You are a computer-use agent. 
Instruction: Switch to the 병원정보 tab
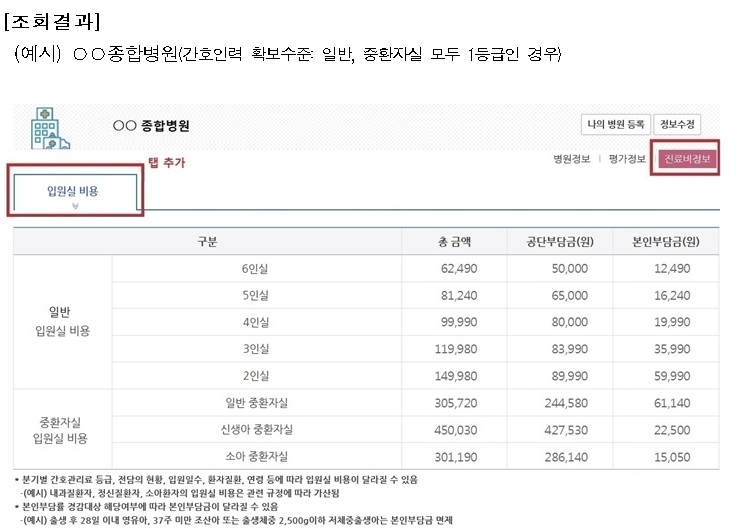coord(572,159)
